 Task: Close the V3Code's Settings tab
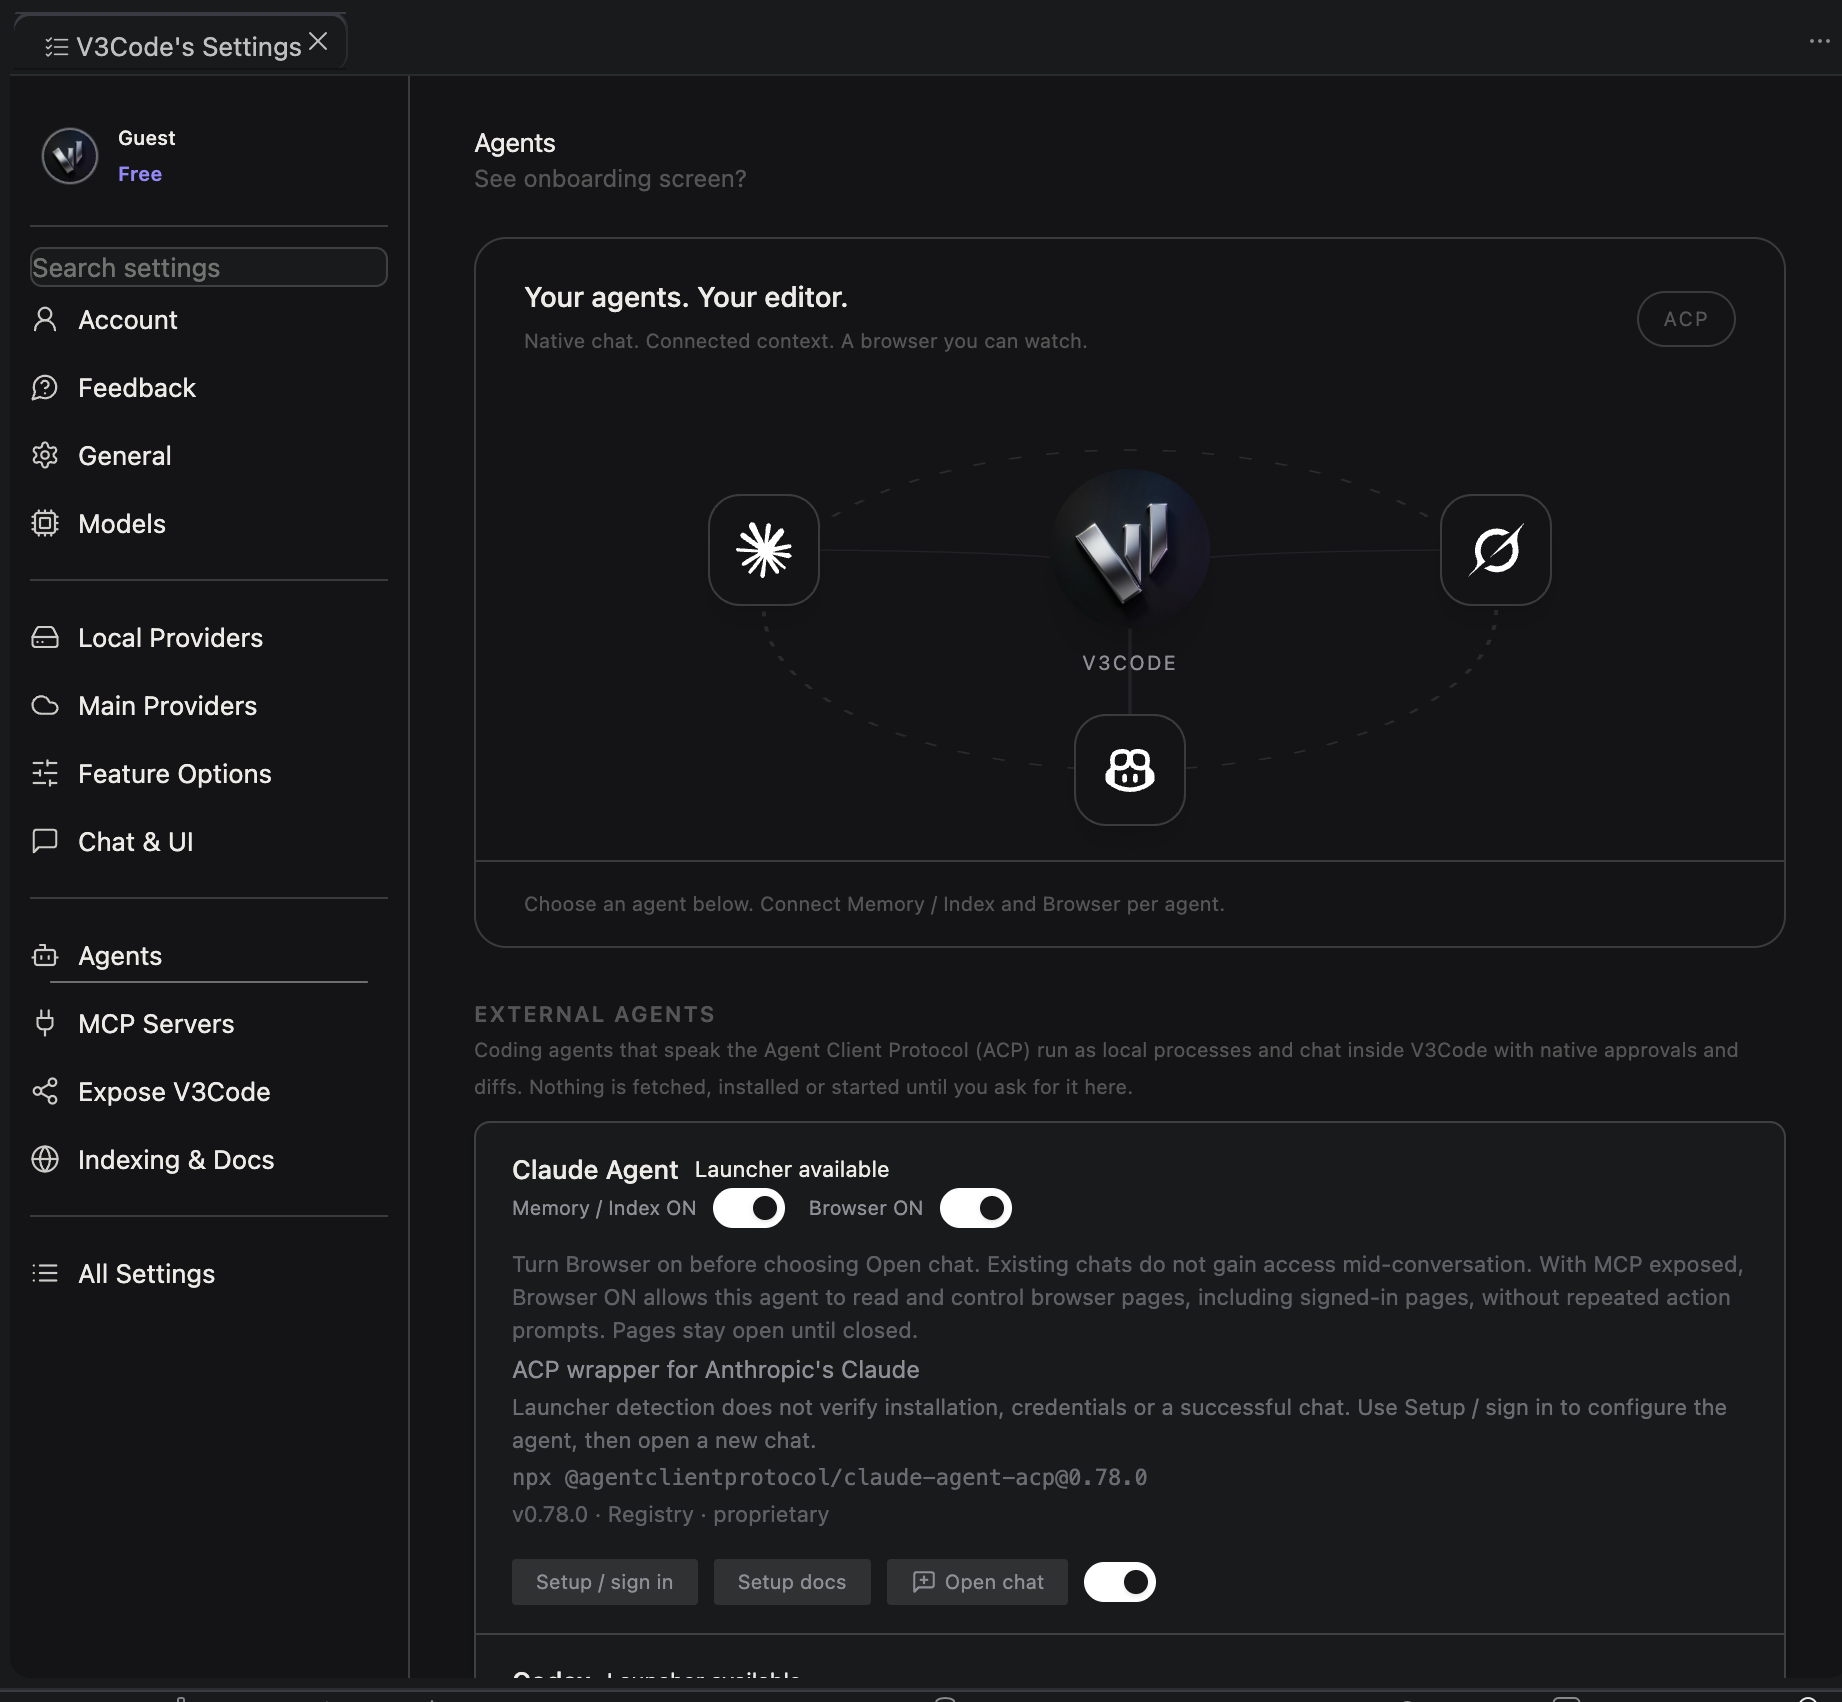pyautogui.click(x=318, y=42)
